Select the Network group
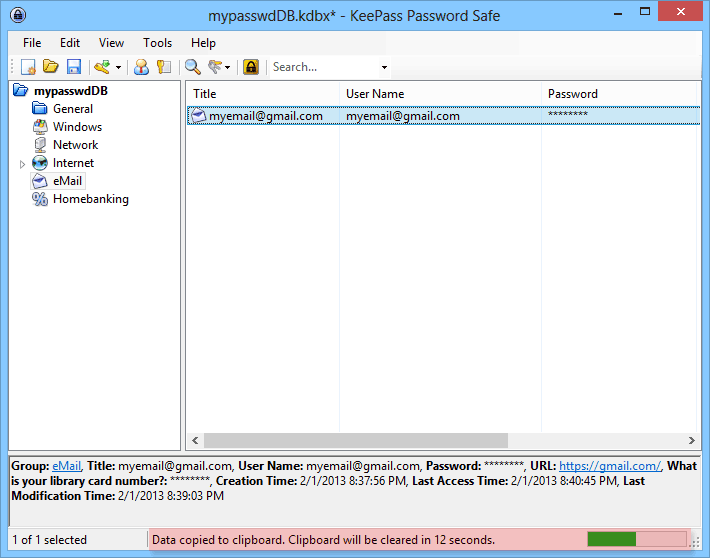710x558 pixels. pyautogui.click(x=75, y=145)
